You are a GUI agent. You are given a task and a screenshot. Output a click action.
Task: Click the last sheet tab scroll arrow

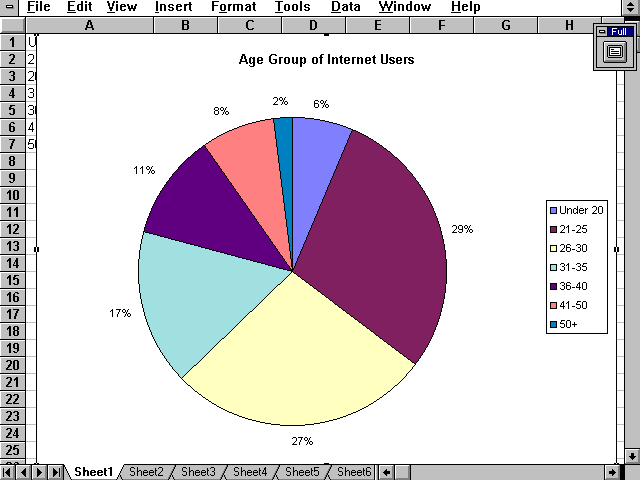tap(56, 472)
